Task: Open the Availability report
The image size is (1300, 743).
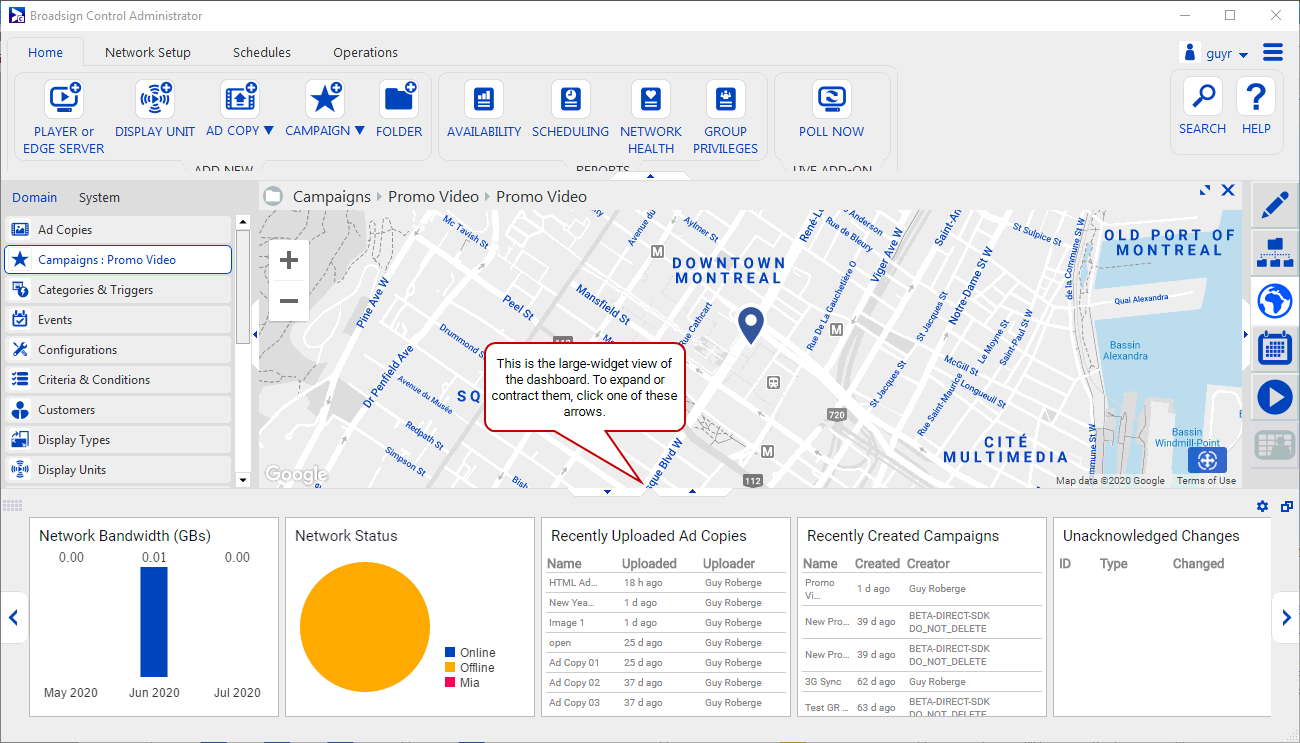Action: (484, 110)
